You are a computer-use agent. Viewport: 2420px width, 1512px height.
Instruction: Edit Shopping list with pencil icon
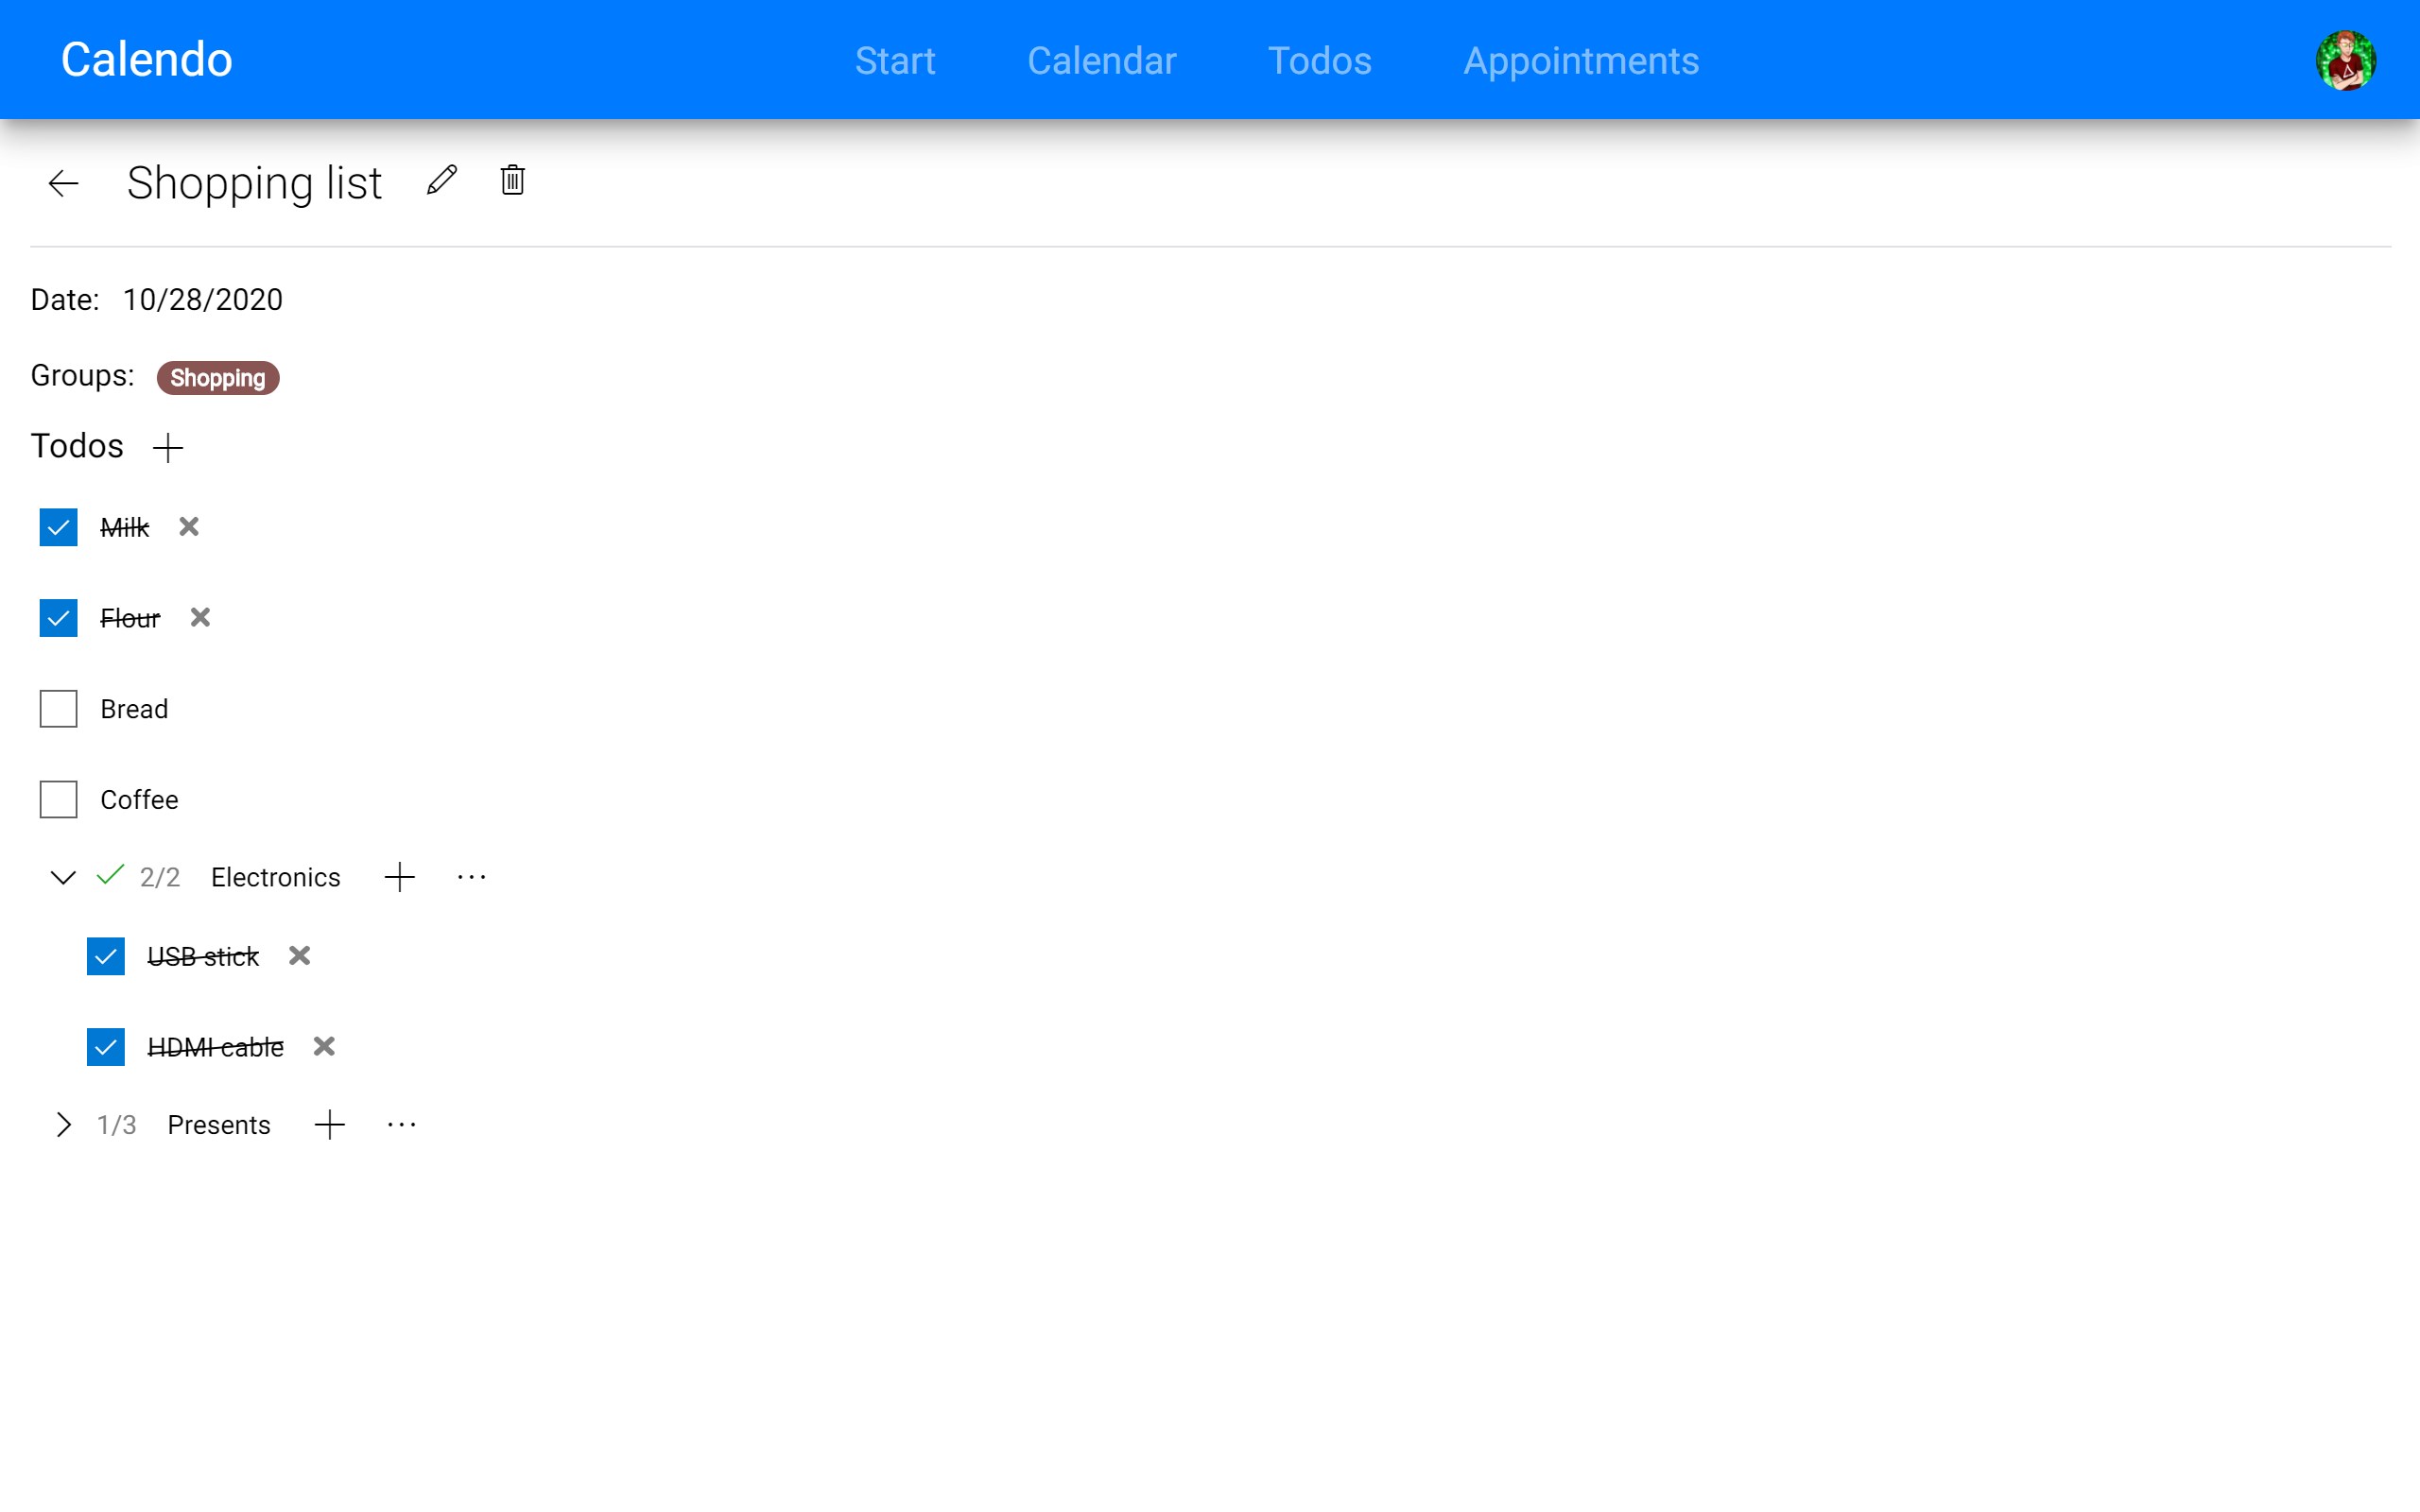441,180
